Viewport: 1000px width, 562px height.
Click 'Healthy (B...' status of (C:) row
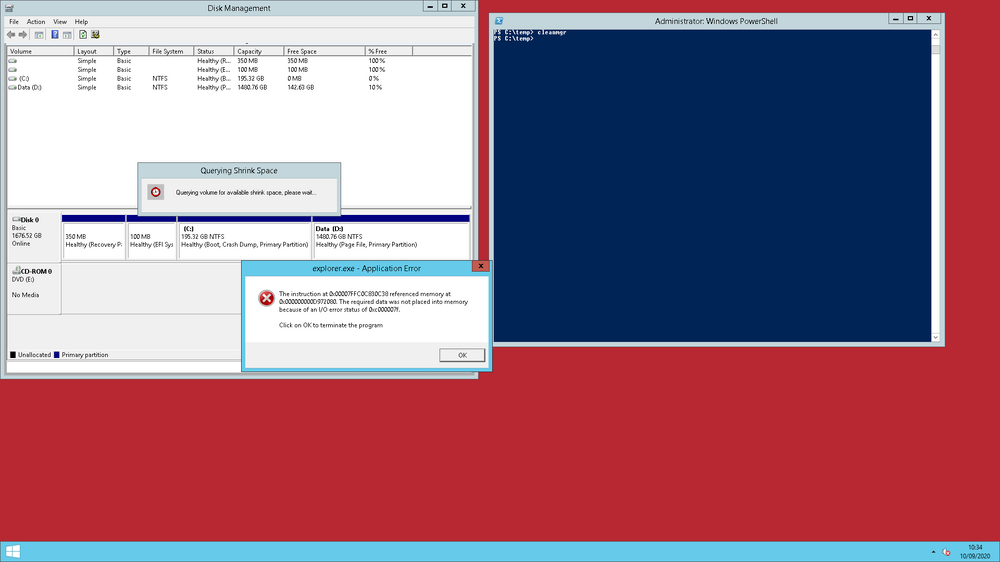coord(214,78)
